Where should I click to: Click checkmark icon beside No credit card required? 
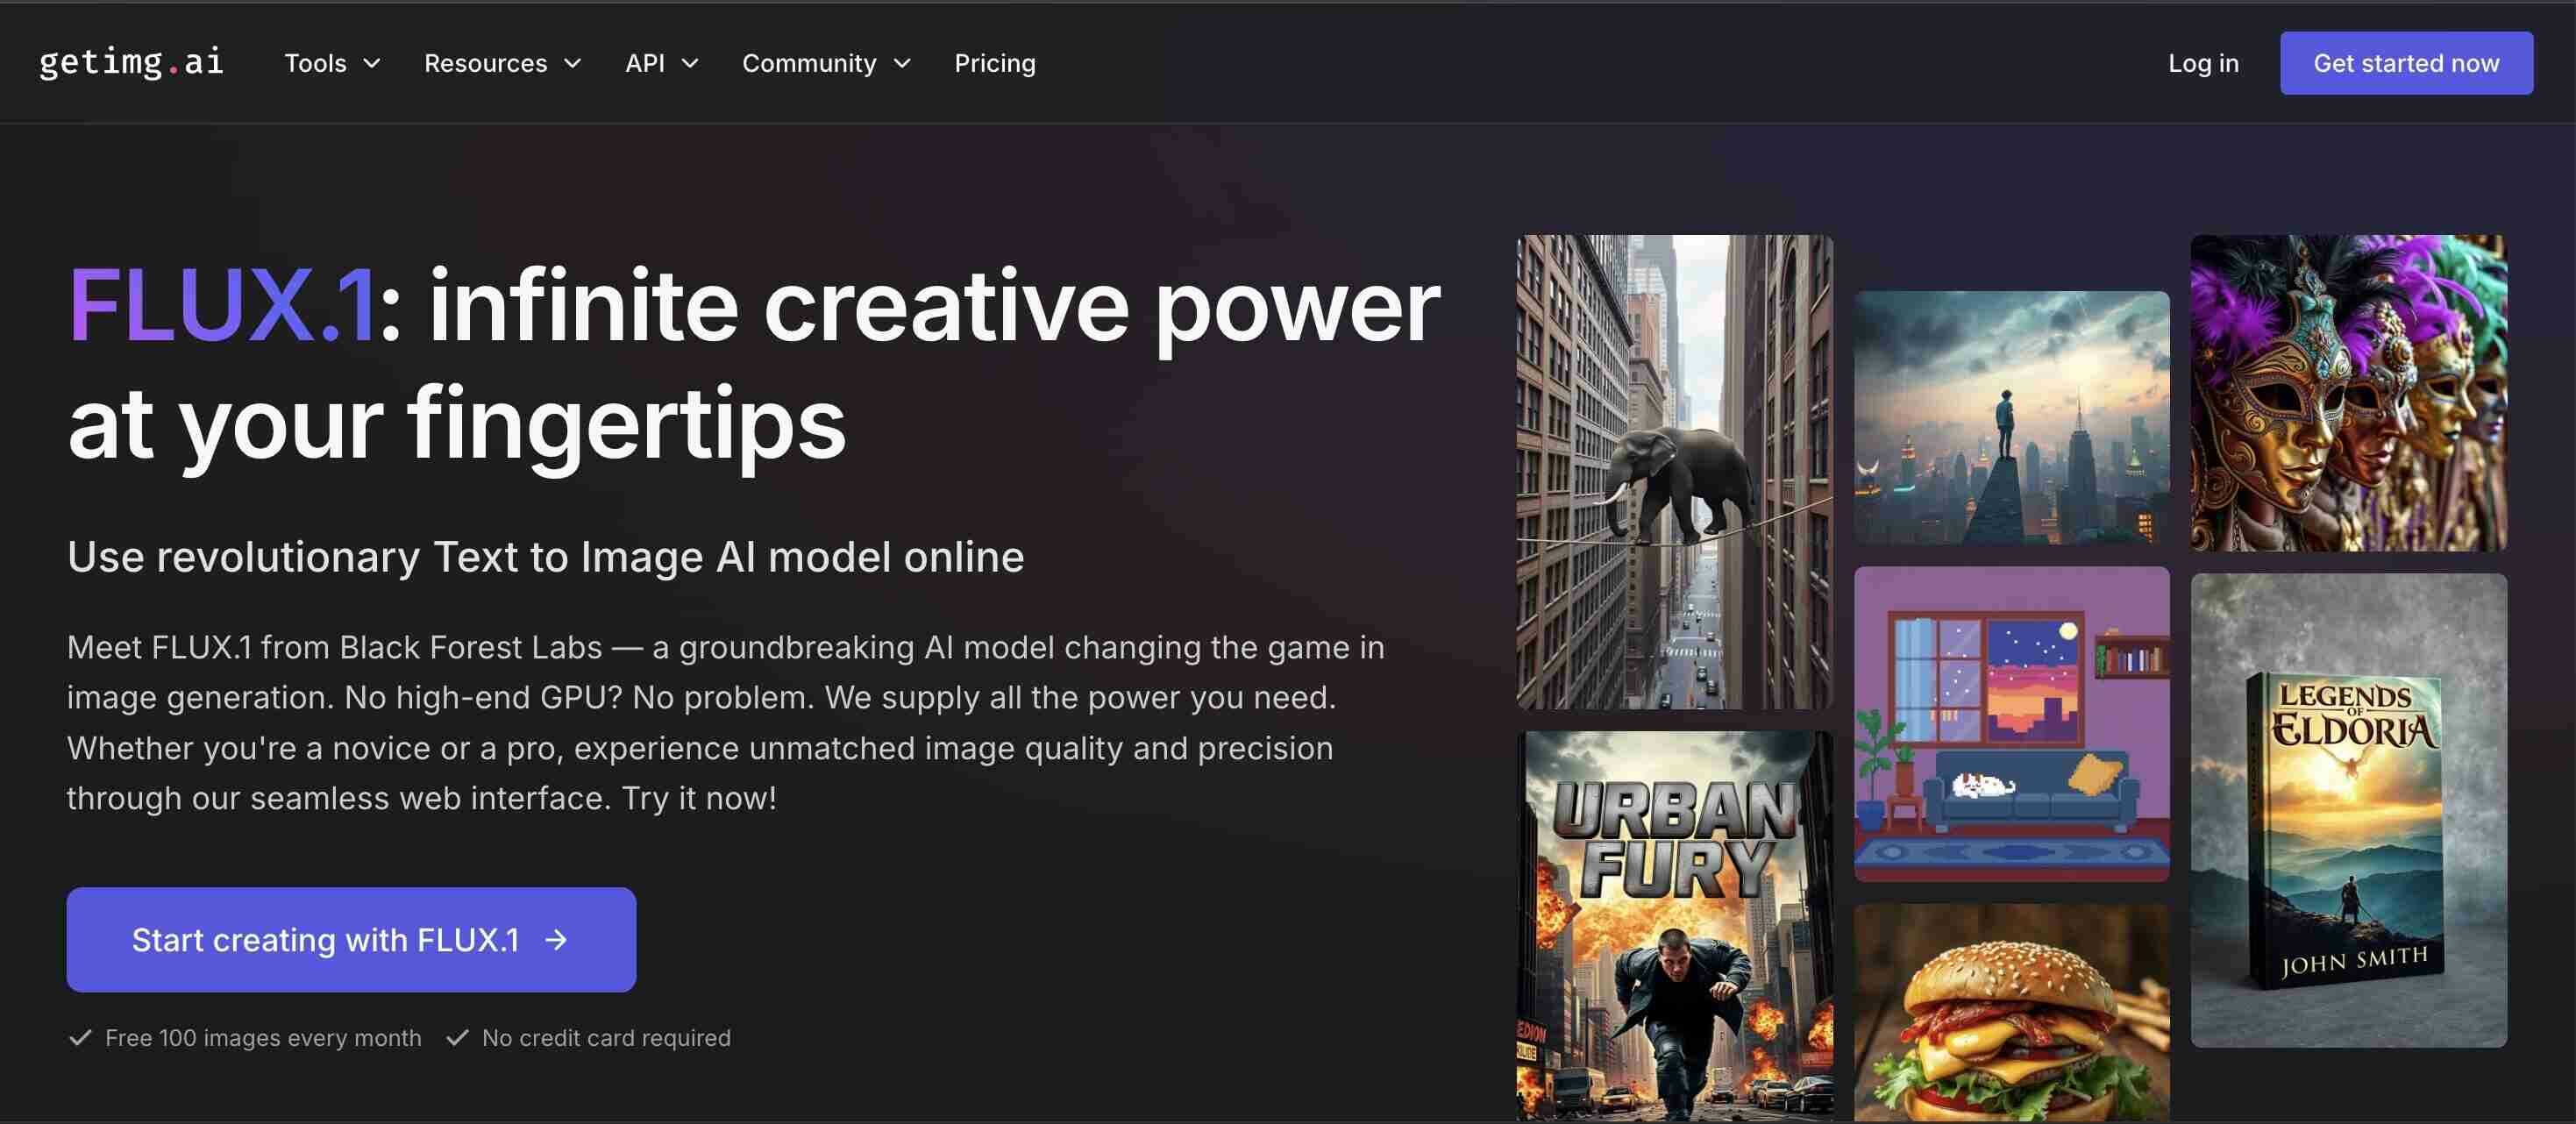point(457,1038)
